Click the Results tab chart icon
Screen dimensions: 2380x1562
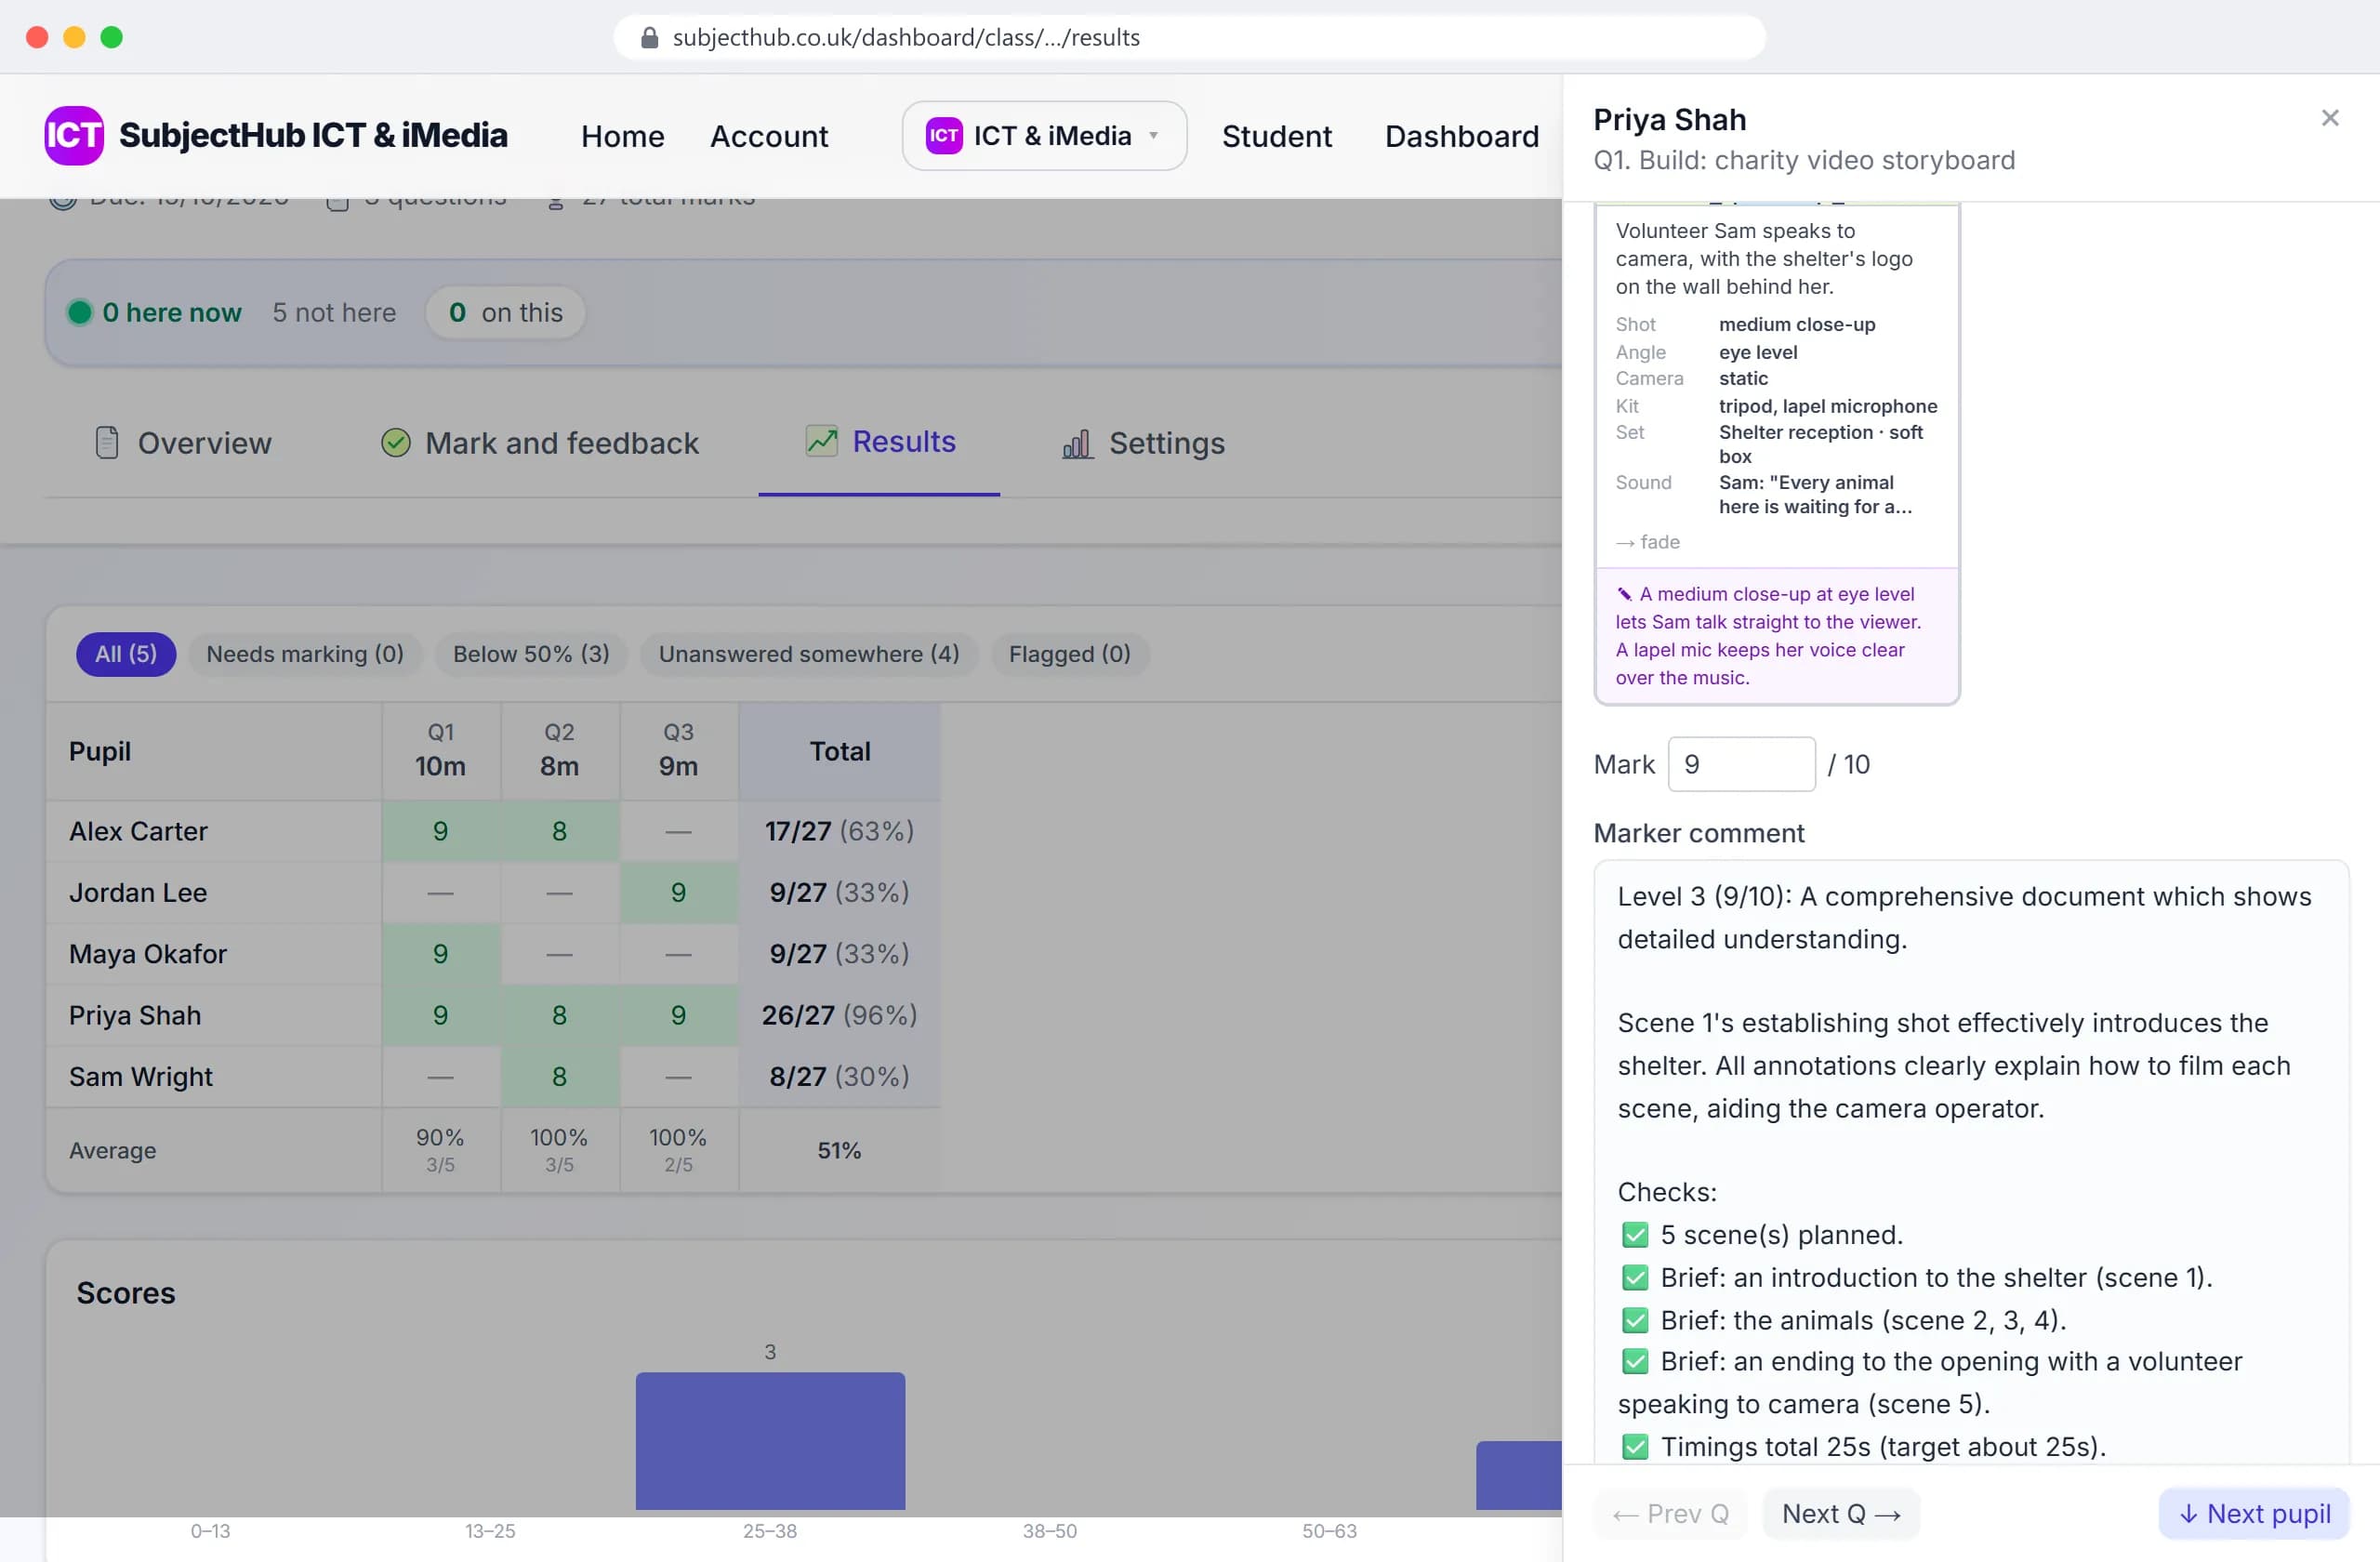pos(821,441)
